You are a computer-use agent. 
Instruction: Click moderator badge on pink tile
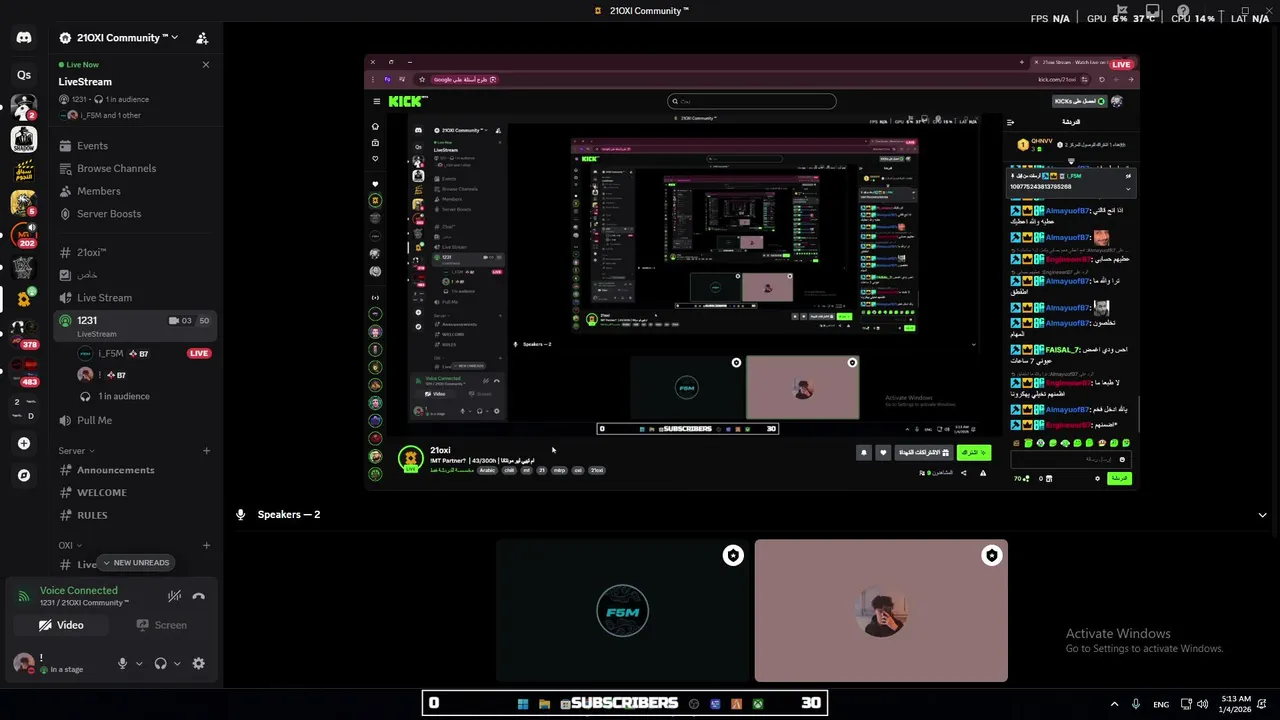tap(991, 556)
